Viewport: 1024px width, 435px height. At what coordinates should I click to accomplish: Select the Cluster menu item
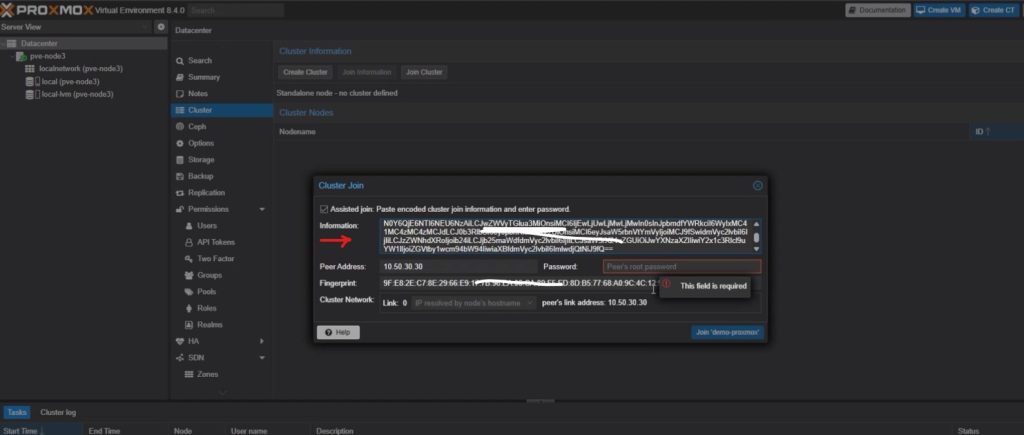coord(221,110)
